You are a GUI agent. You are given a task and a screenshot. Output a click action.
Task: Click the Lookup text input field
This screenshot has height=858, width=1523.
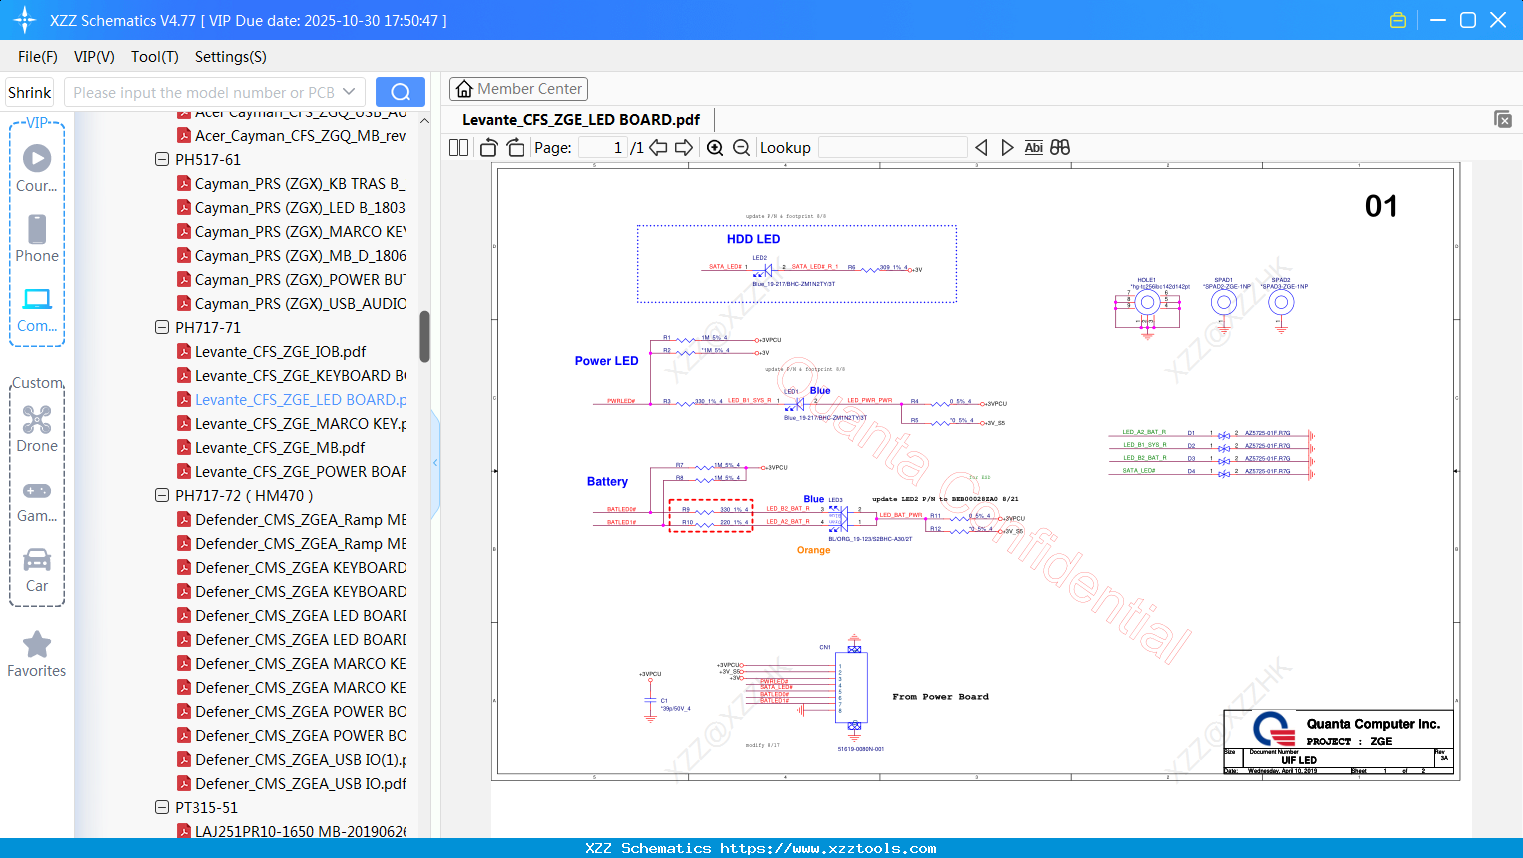coord(892,148)
